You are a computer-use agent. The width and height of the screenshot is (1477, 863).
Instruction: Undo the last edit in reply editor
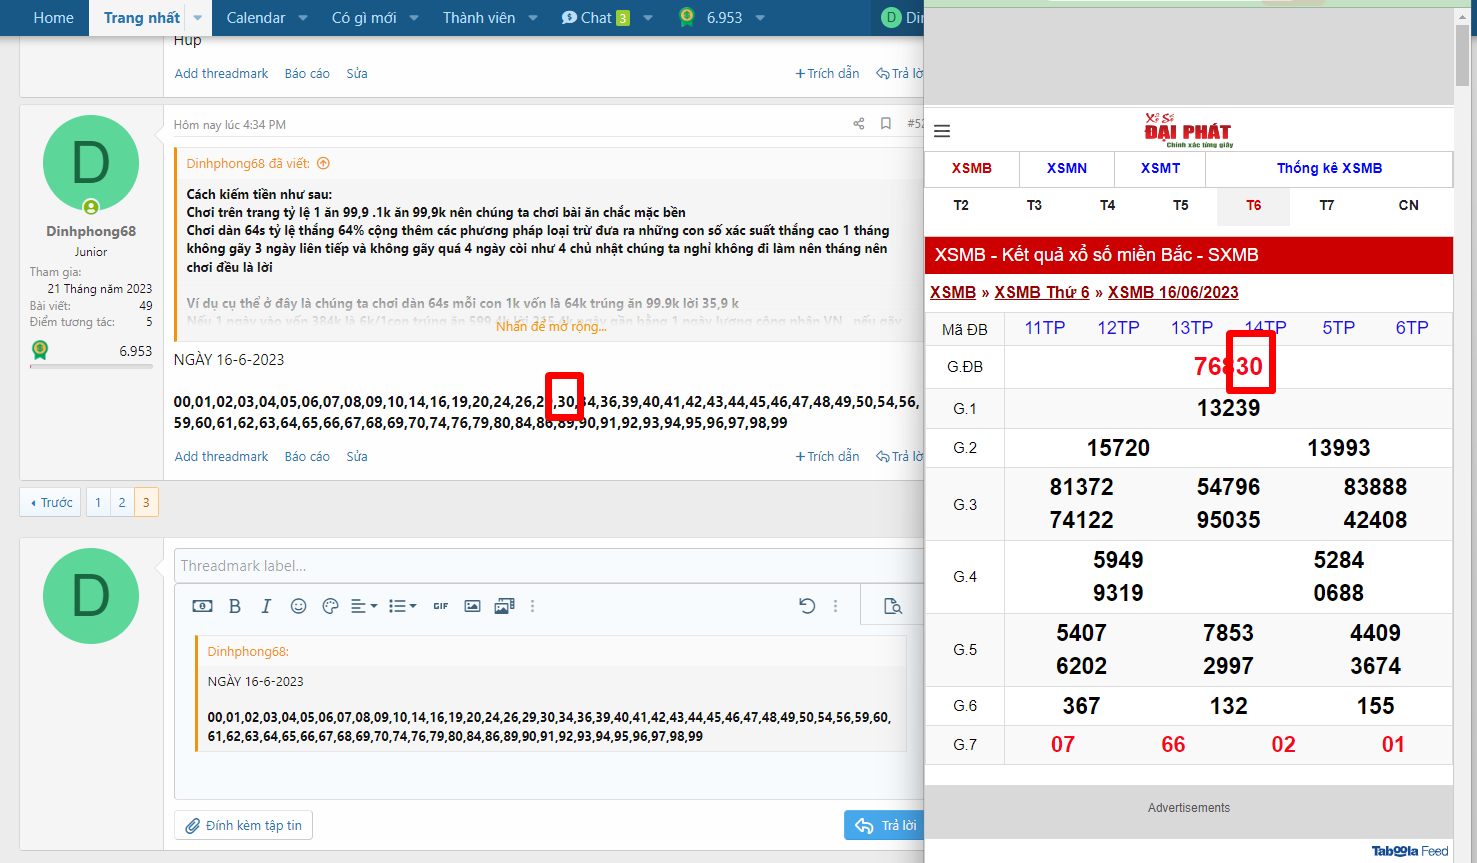pyautogui.click(x=807, y=606)
